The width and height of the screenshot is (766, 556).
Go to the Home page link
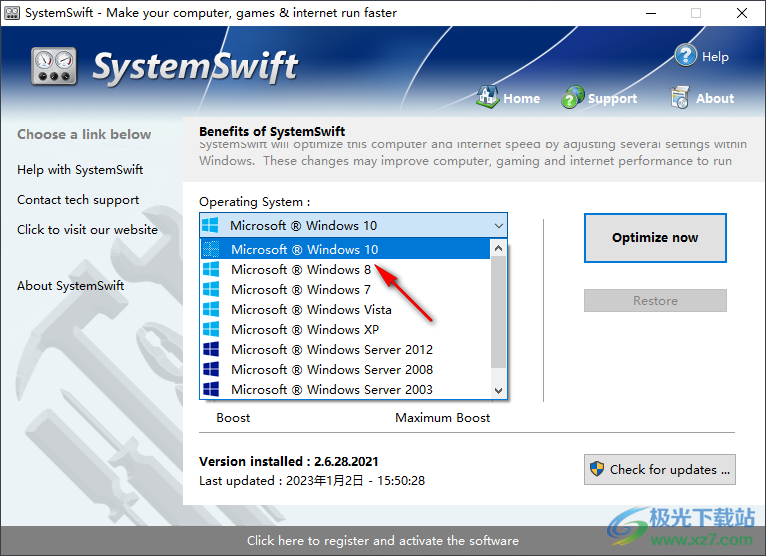click(x=521, y=98)
